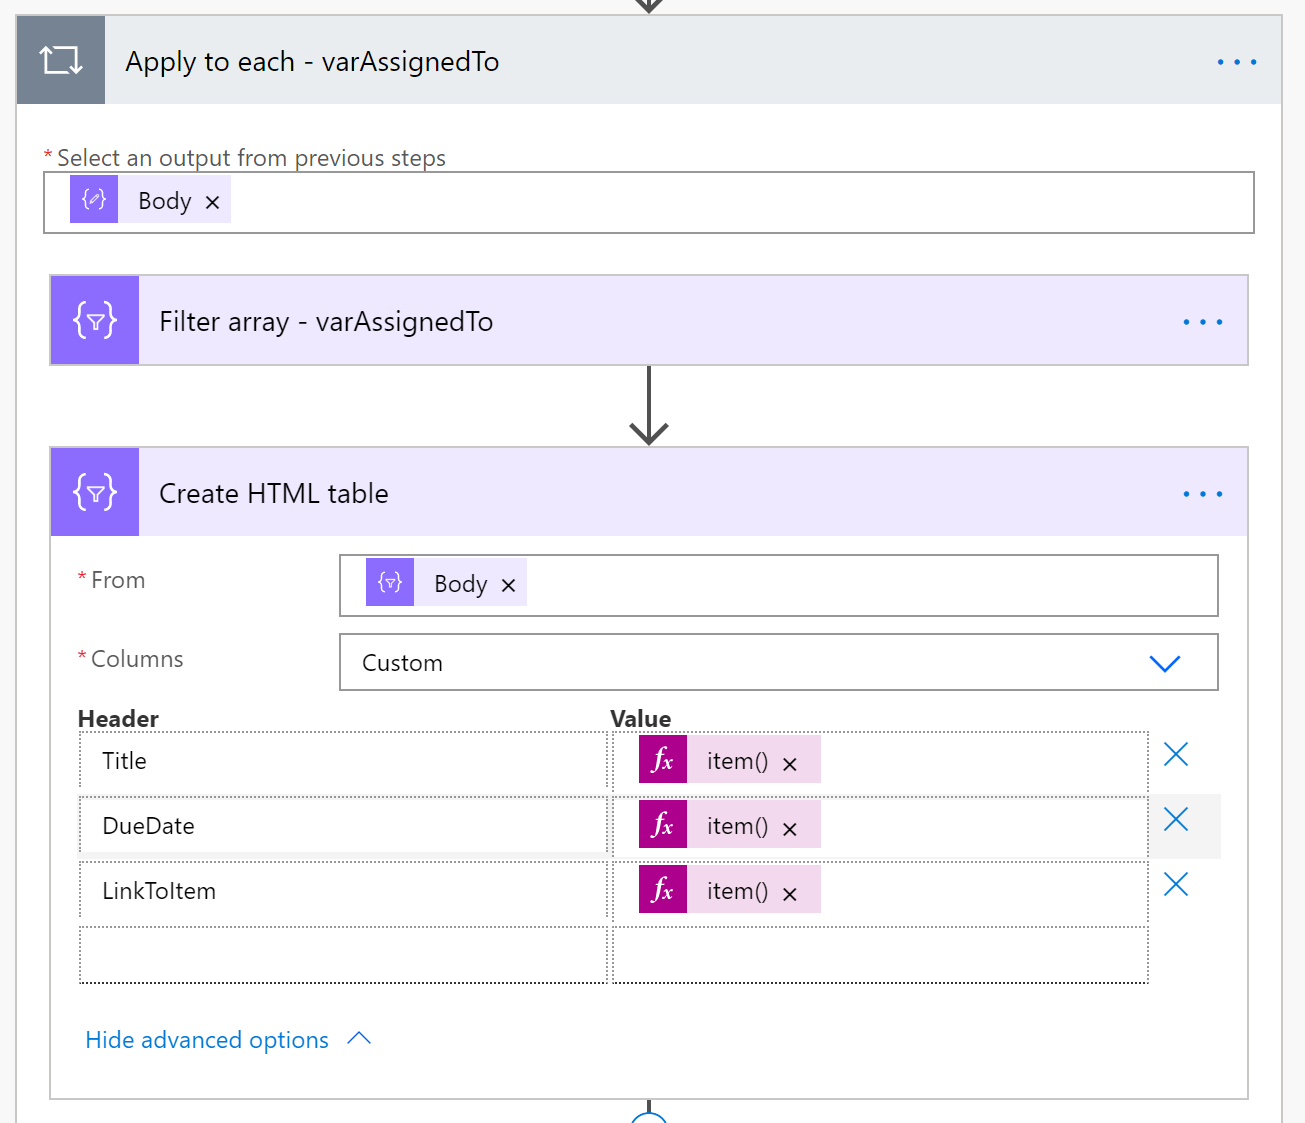Delete the Title column row with the X
Image resolution: width=1305 pixels, height=1123 pixels.
tap(1175, 754)
